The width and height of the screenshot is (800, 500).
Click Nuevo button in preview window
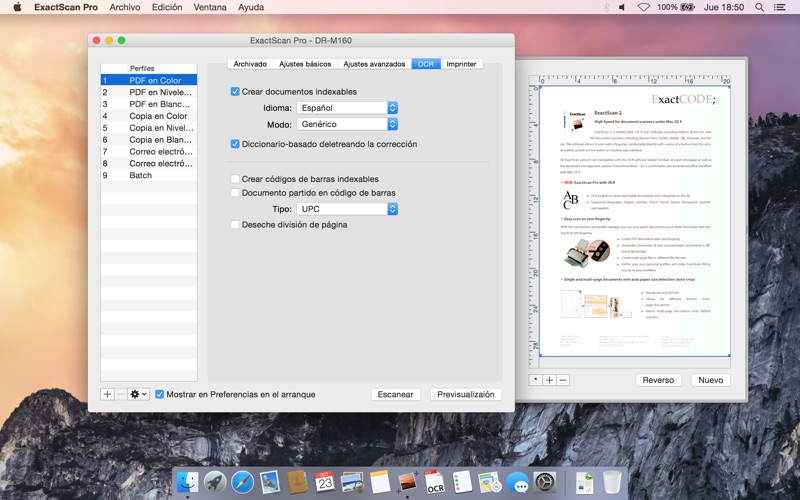(711, 380)
